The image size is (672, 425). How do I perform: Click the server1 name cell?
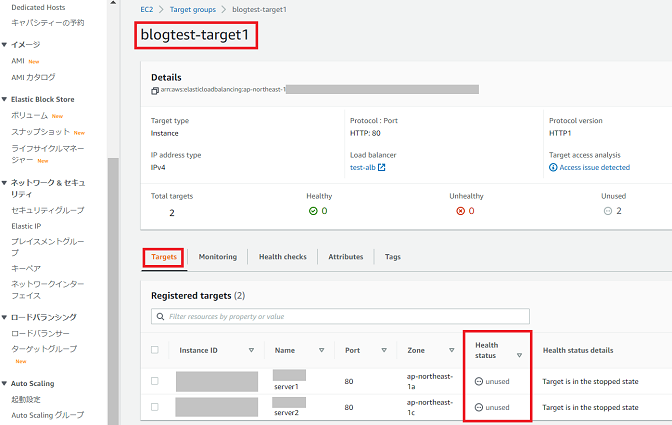pyautogui.click(x=286, y=386)
